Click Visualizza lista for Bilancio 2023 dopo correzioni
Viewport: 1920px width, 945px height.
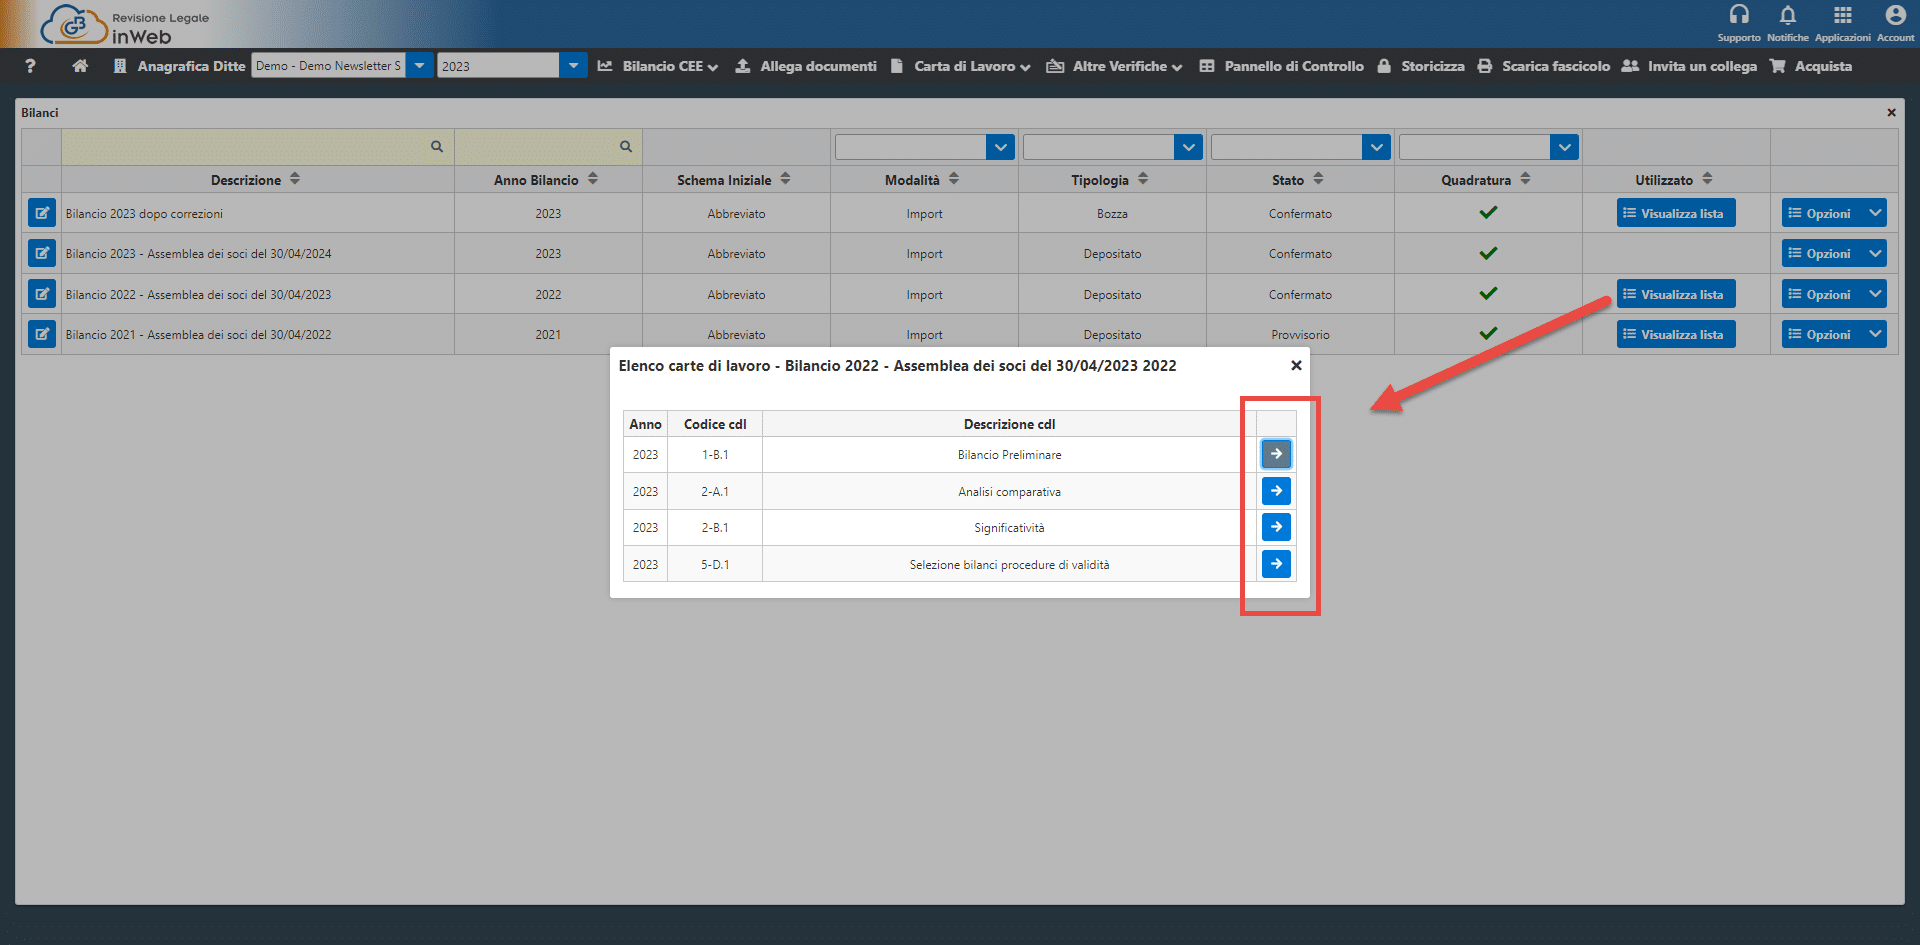(x=1676, y=213)
